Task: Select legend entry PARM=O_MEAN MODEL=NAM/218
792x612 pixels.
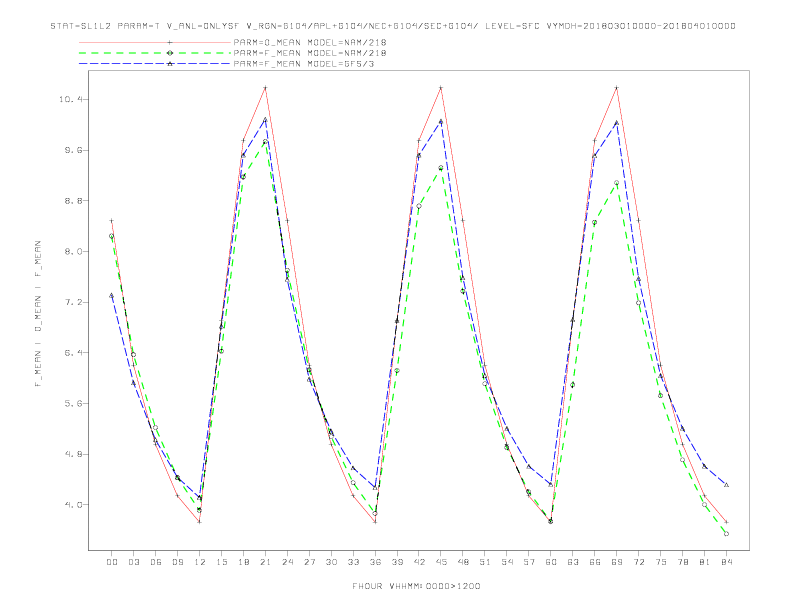Action: tap(310, 42)
